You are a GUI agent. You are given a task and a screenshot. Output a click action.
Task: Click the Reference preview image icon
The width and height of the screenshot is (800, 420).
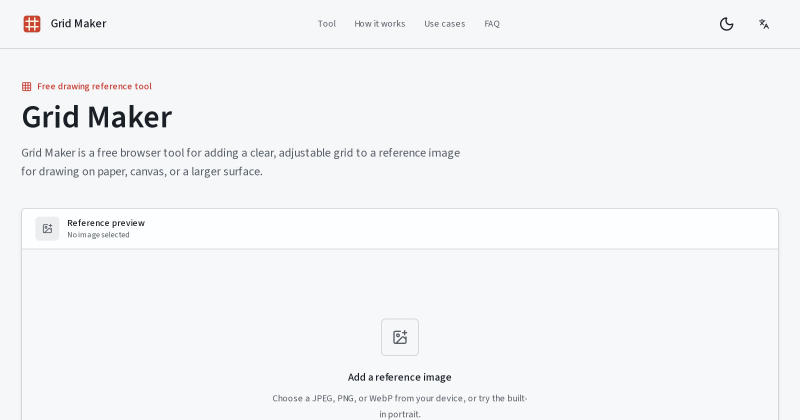47,229
